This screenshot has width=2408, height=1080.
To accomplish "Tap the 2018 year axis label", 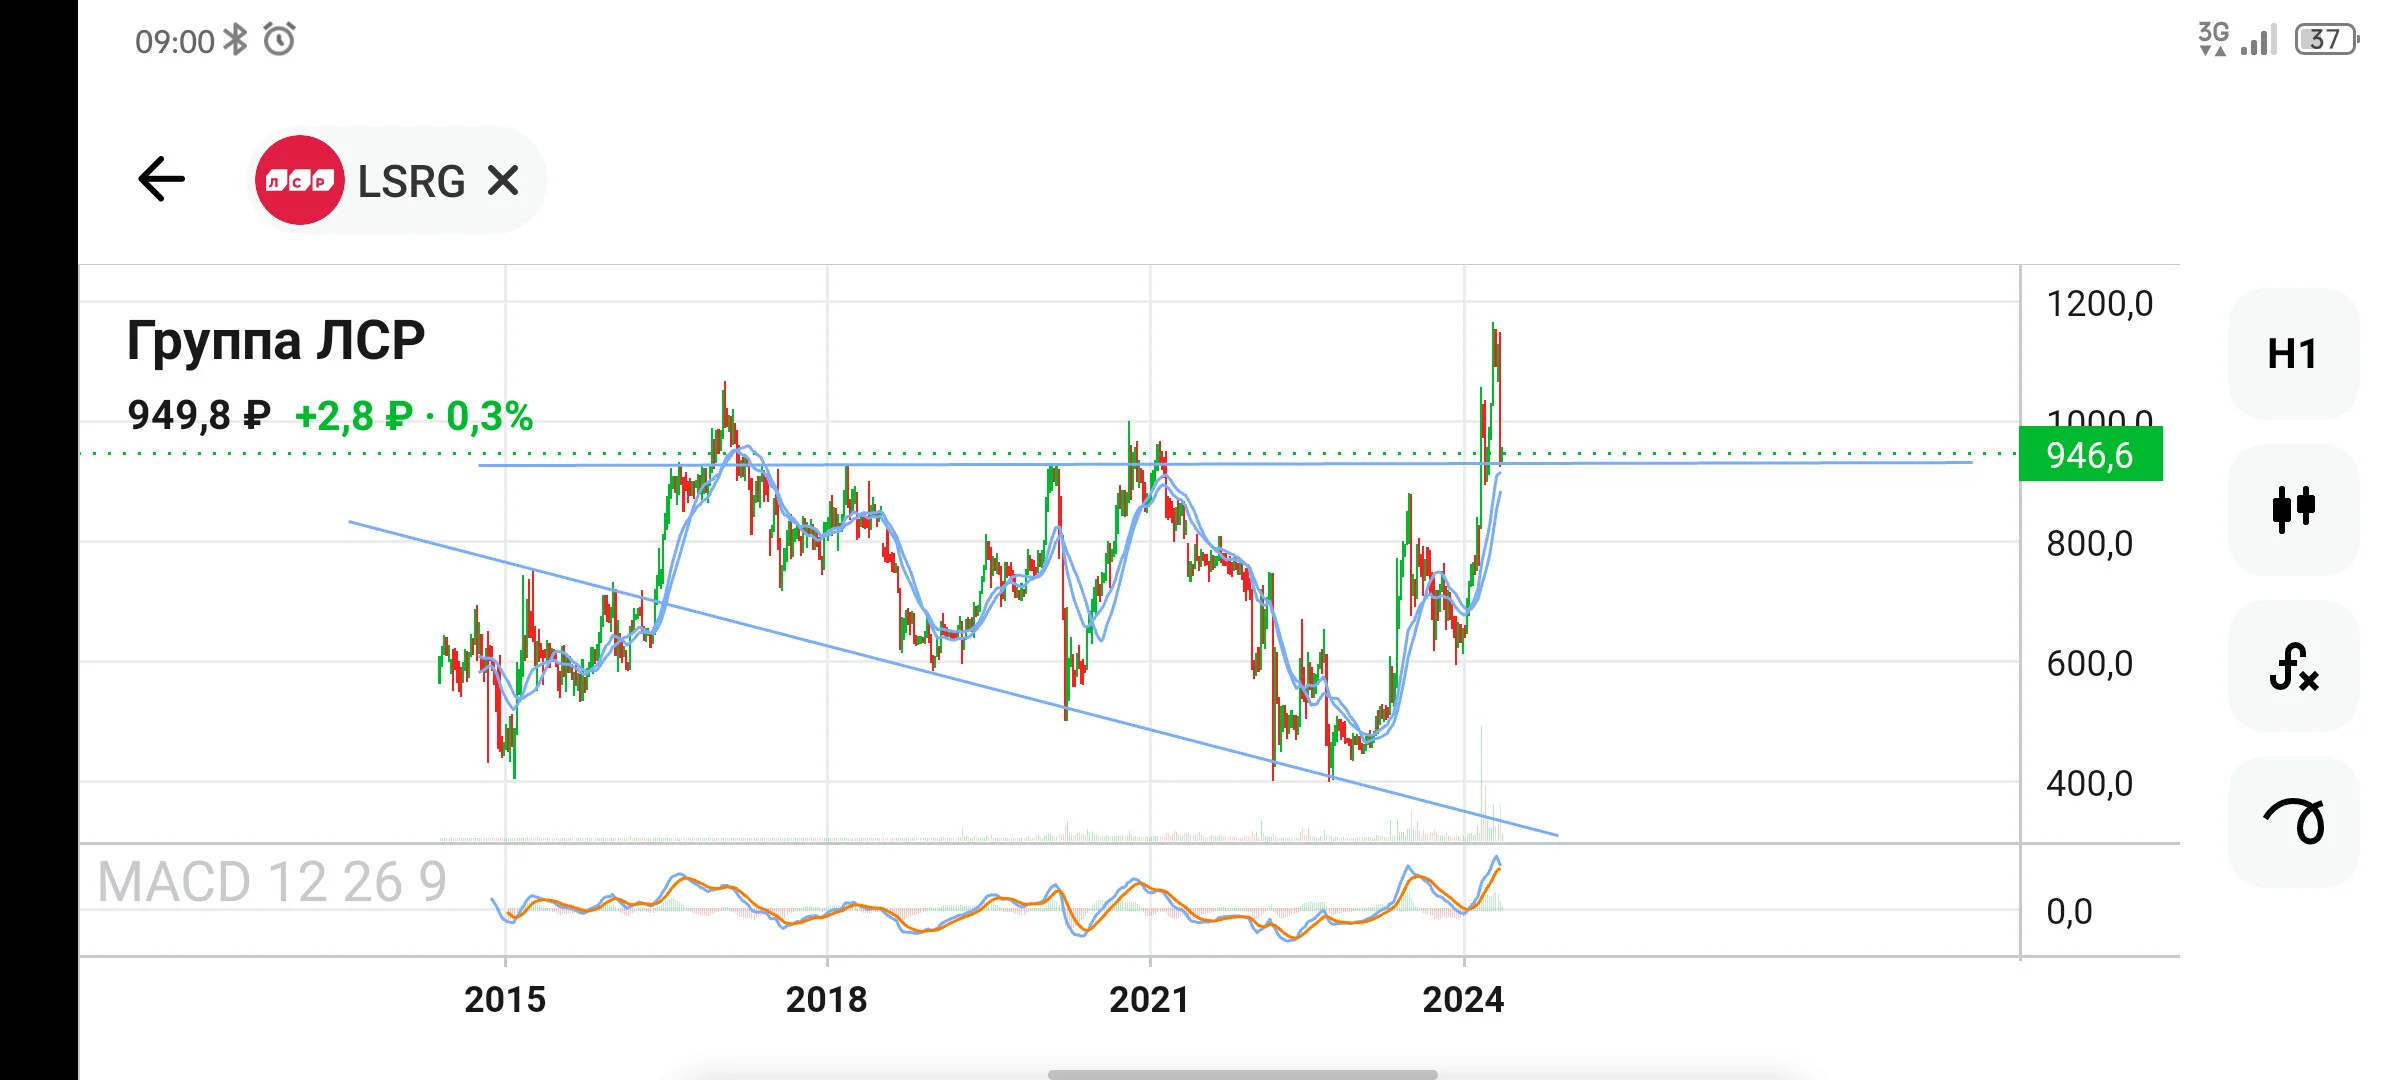I will tap(827, 999).
